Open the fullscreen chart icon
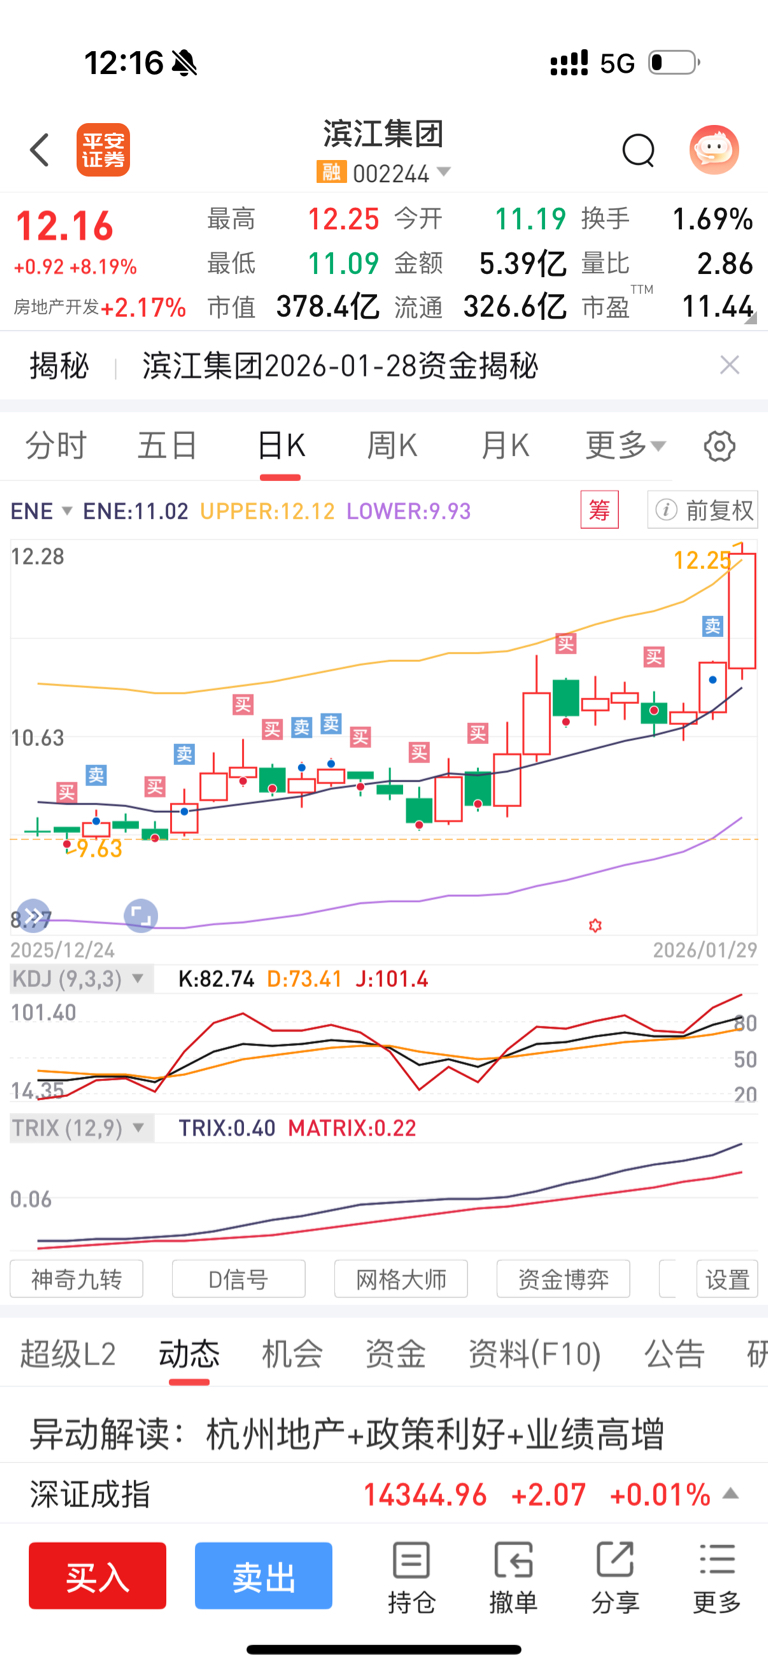The width and height of the screenshot is (768, 1670). [140, 915]
